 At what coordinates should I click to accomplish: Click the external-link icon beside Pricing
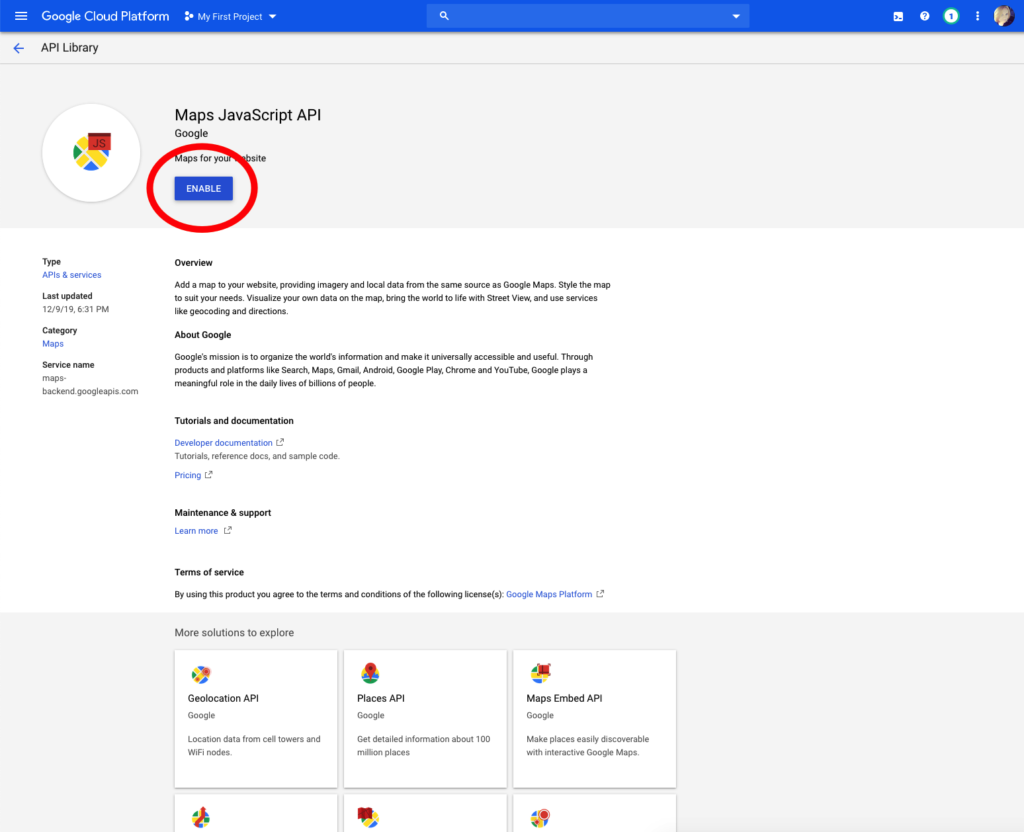click(209, 475)
